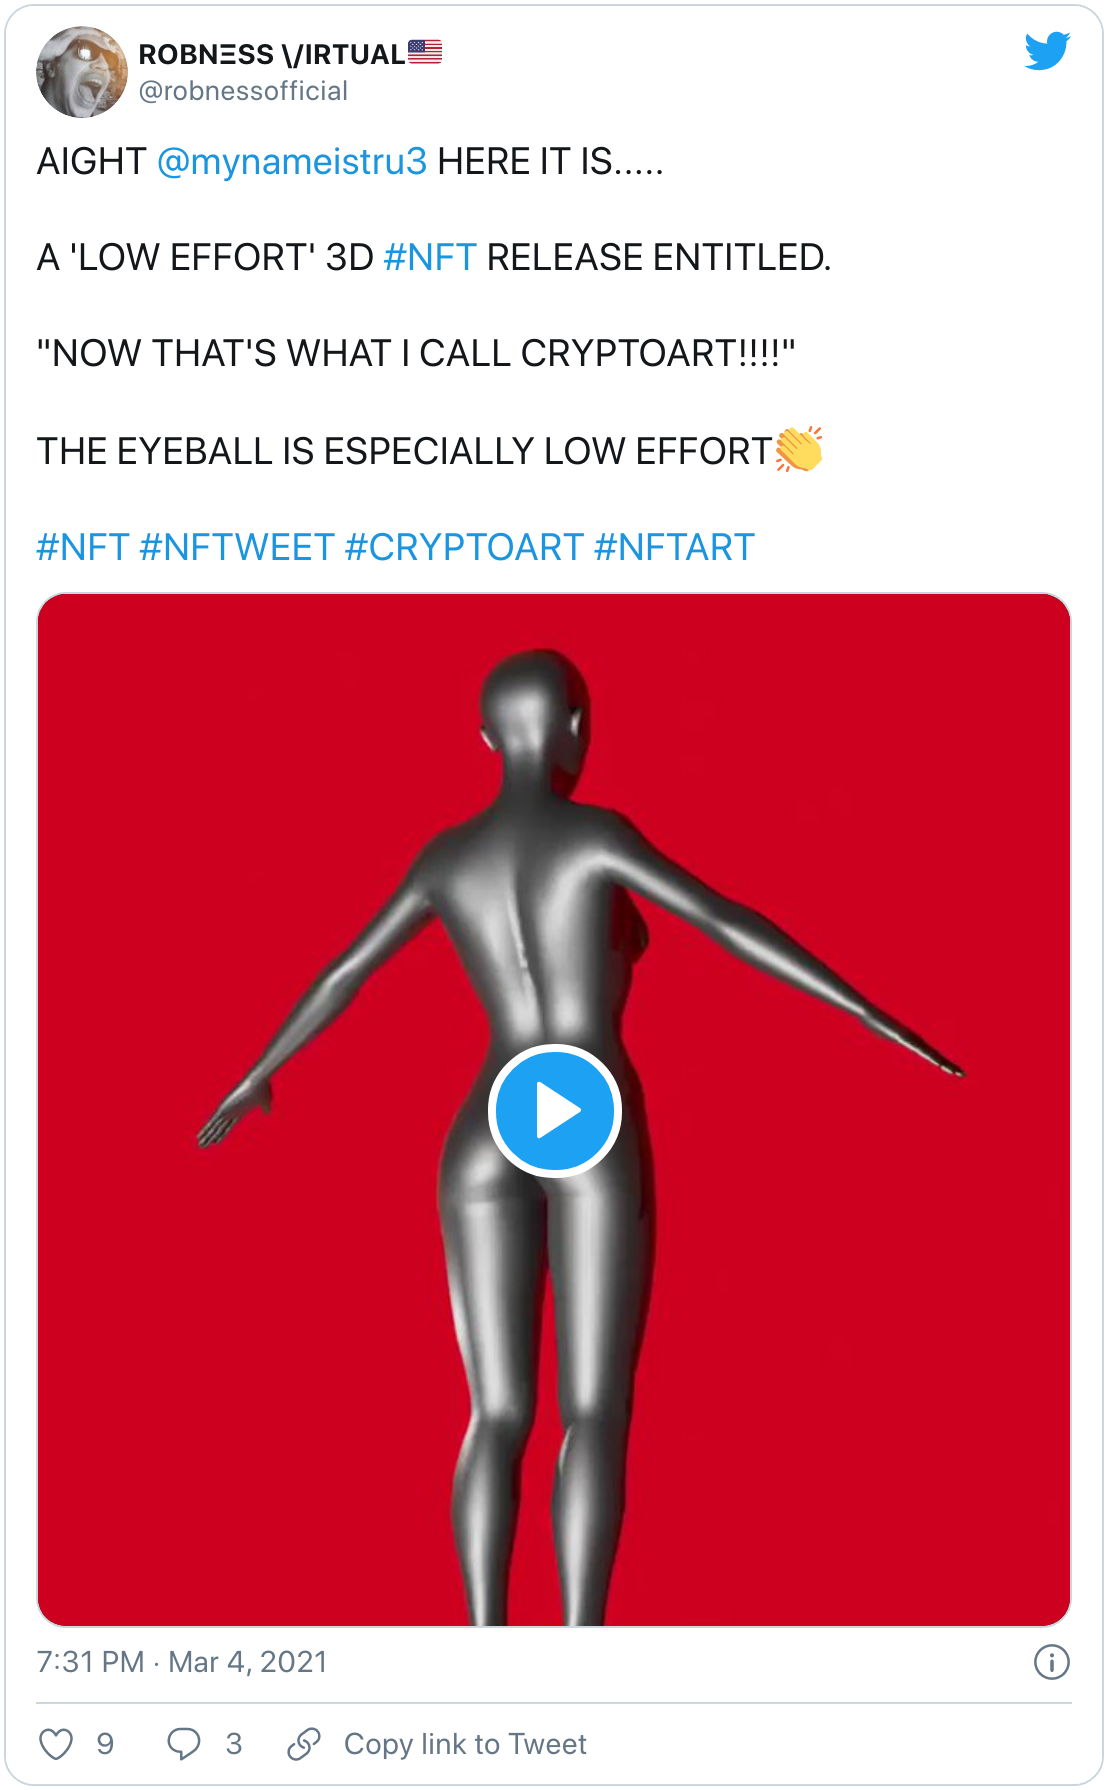Open the #CRYPTOART hashtag
Image resolution: width=1108 pixels, height=1790 pixels.
[464, 547]
